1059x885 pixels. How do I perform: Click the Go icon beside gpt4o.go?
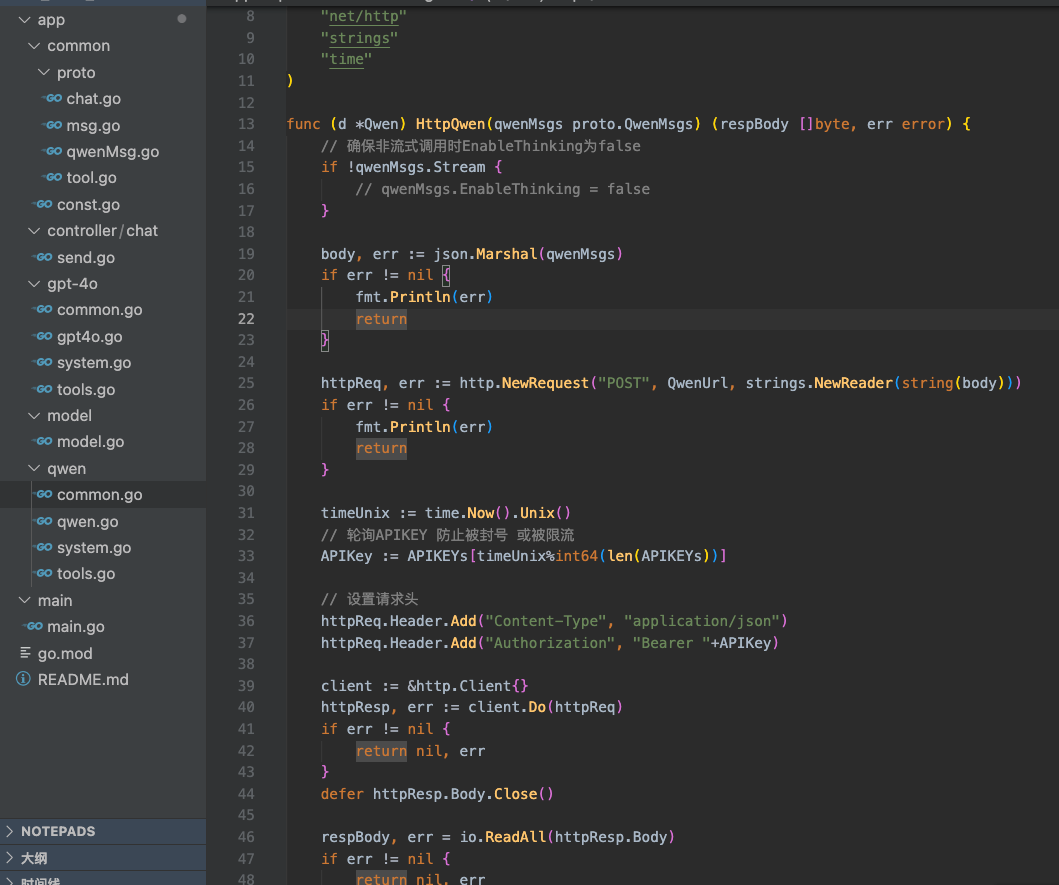43,337
